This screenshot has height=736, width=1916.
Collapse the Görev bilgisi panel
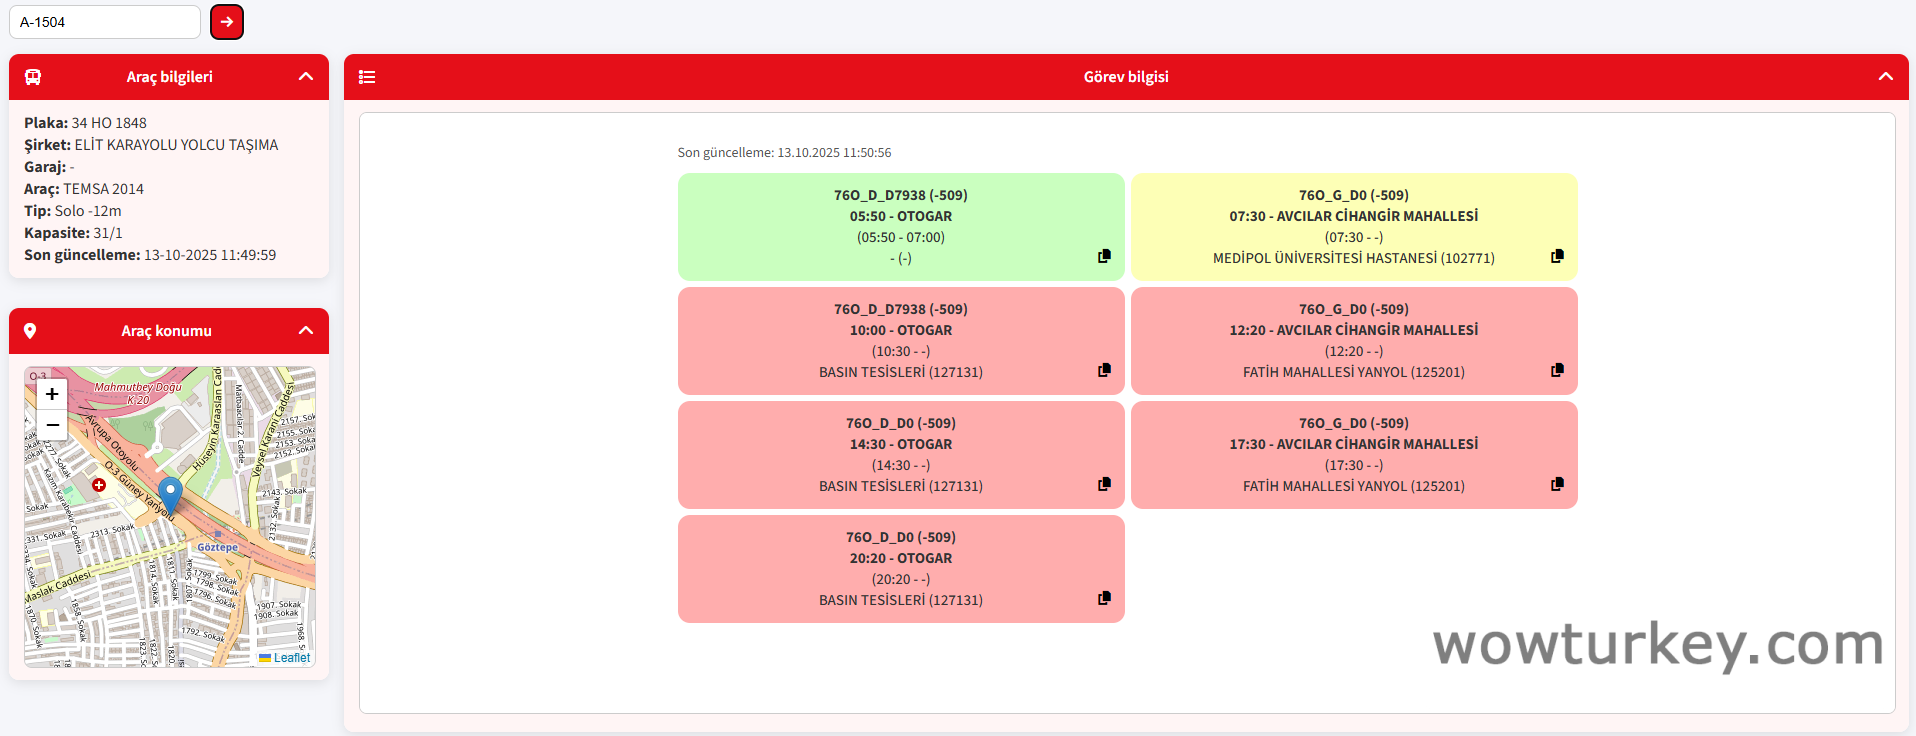(1885, 77)
